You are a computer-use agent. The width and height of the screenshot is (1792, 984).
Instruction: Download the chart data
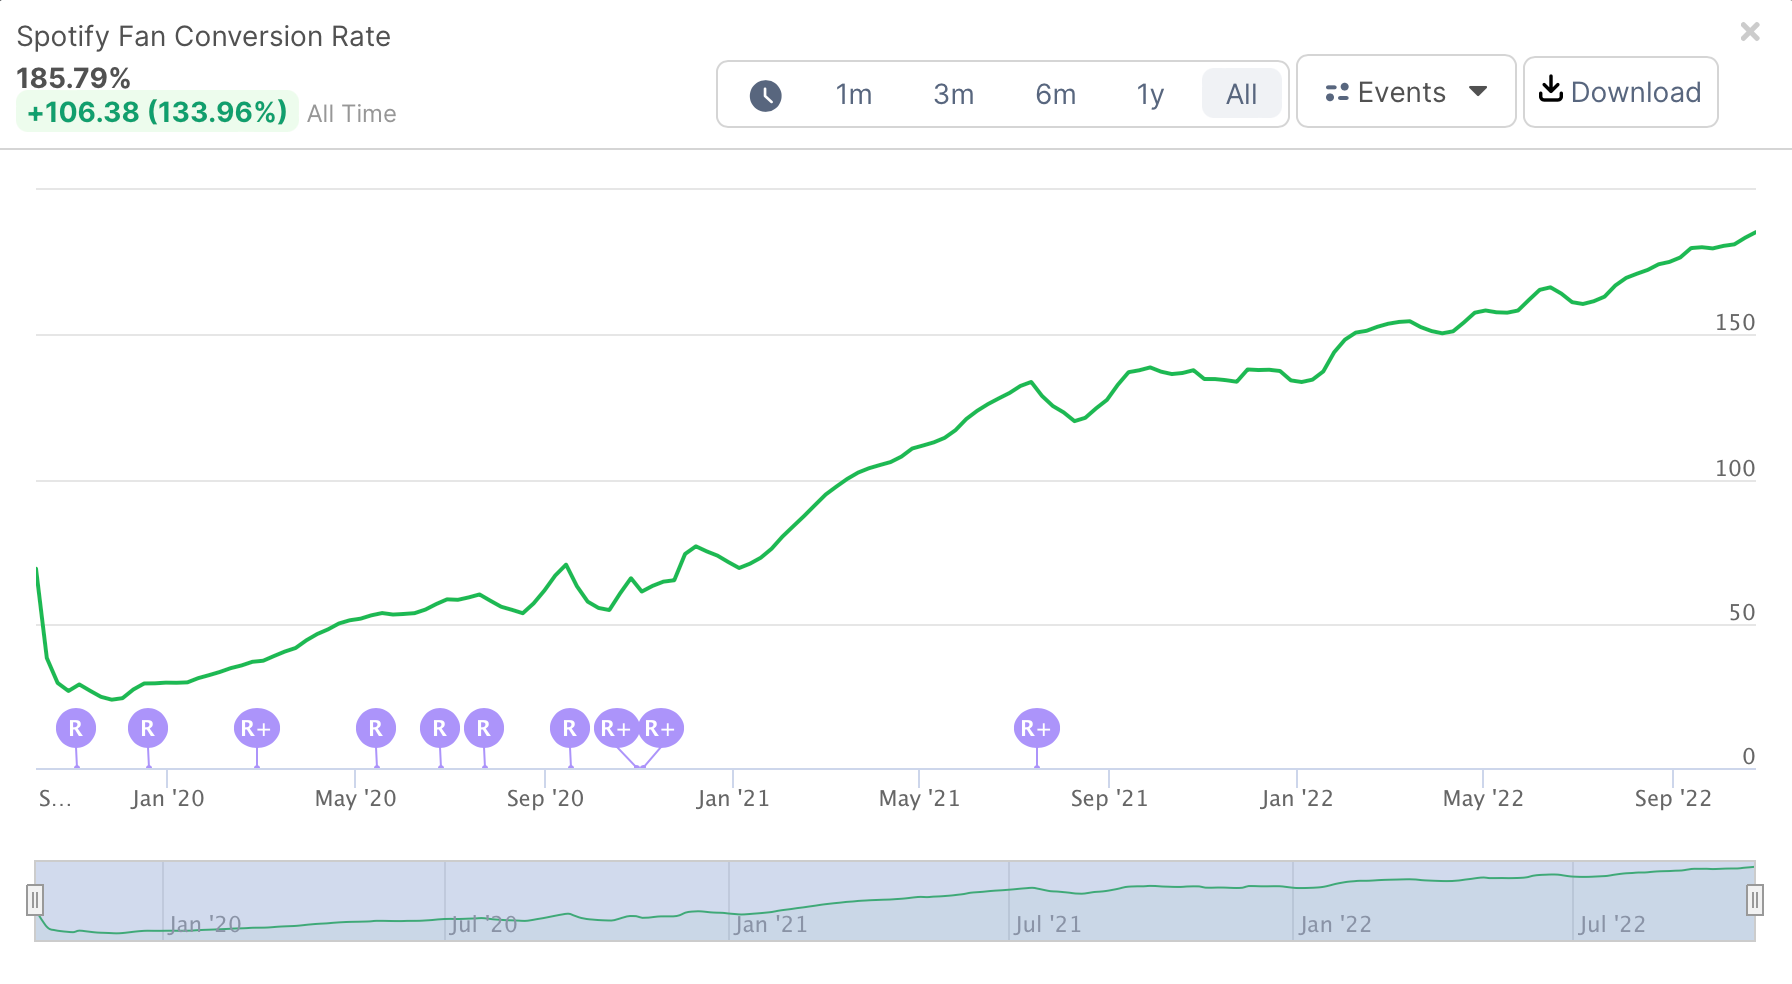[1620, 93]
